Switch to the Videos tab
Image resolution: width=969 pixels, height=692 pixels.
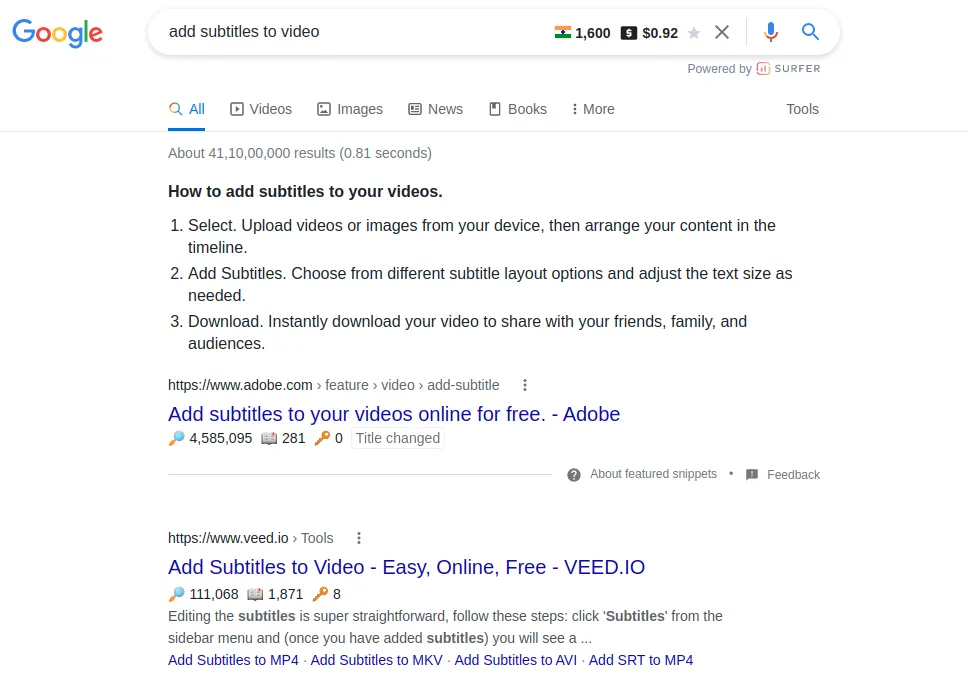click(261, 109)
